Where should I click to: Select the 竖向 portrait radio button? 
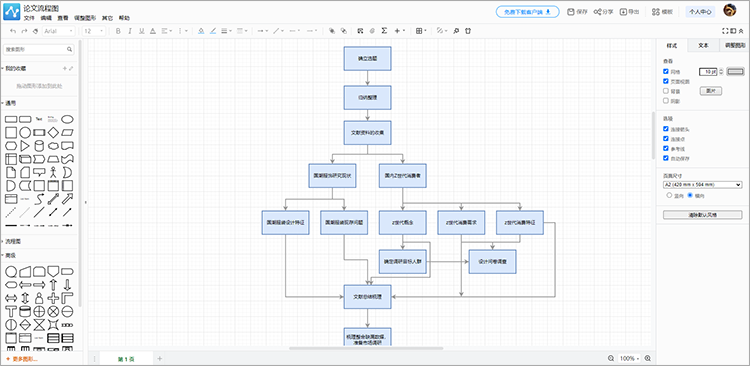(669, 196)
